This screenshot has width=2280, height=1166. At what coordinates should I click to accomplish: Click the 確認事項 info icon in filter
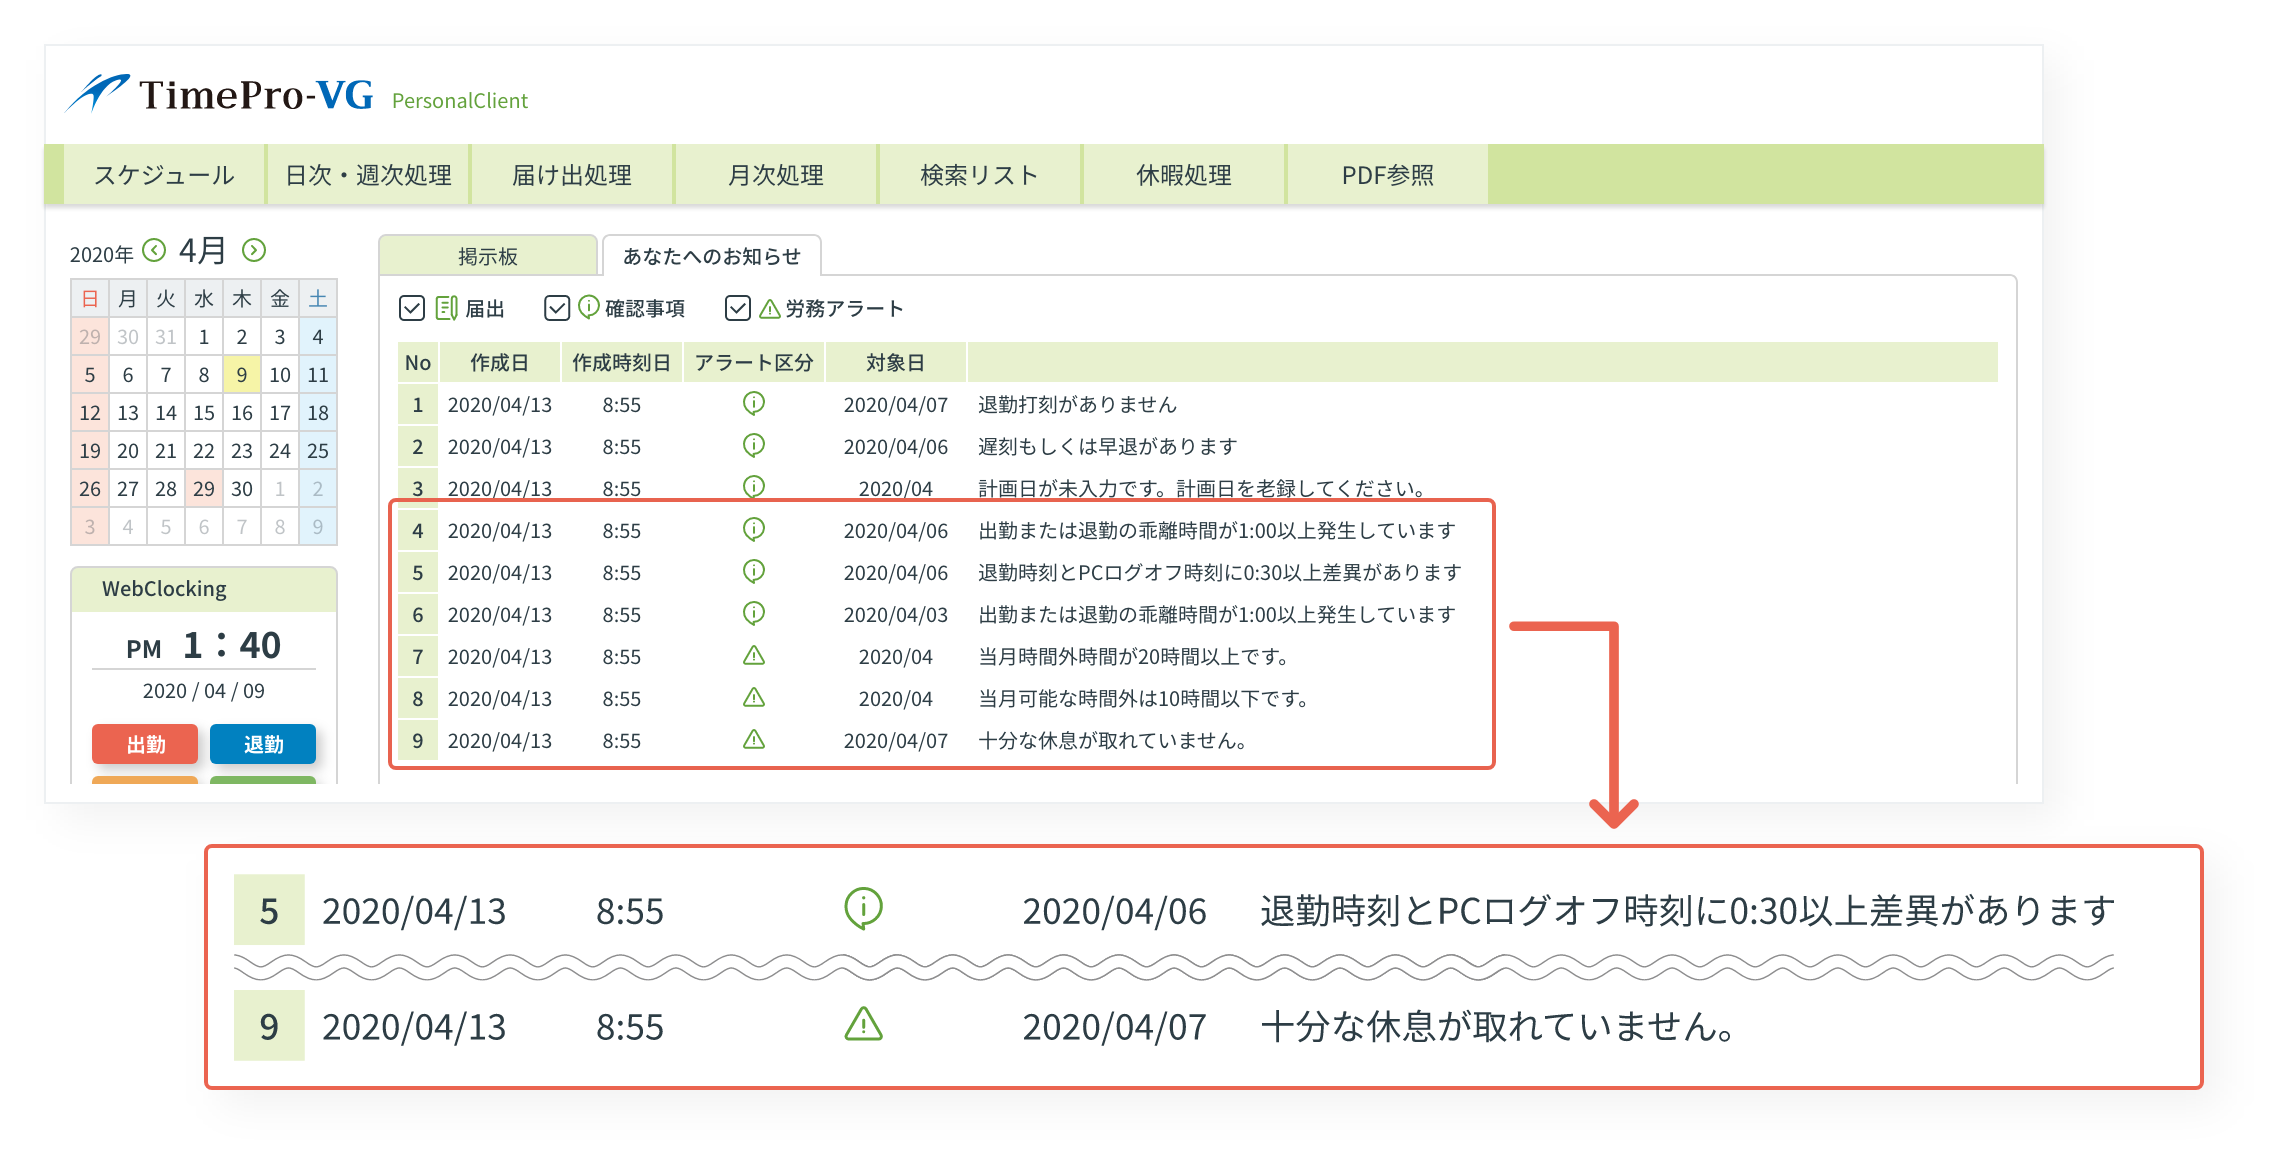589,307
